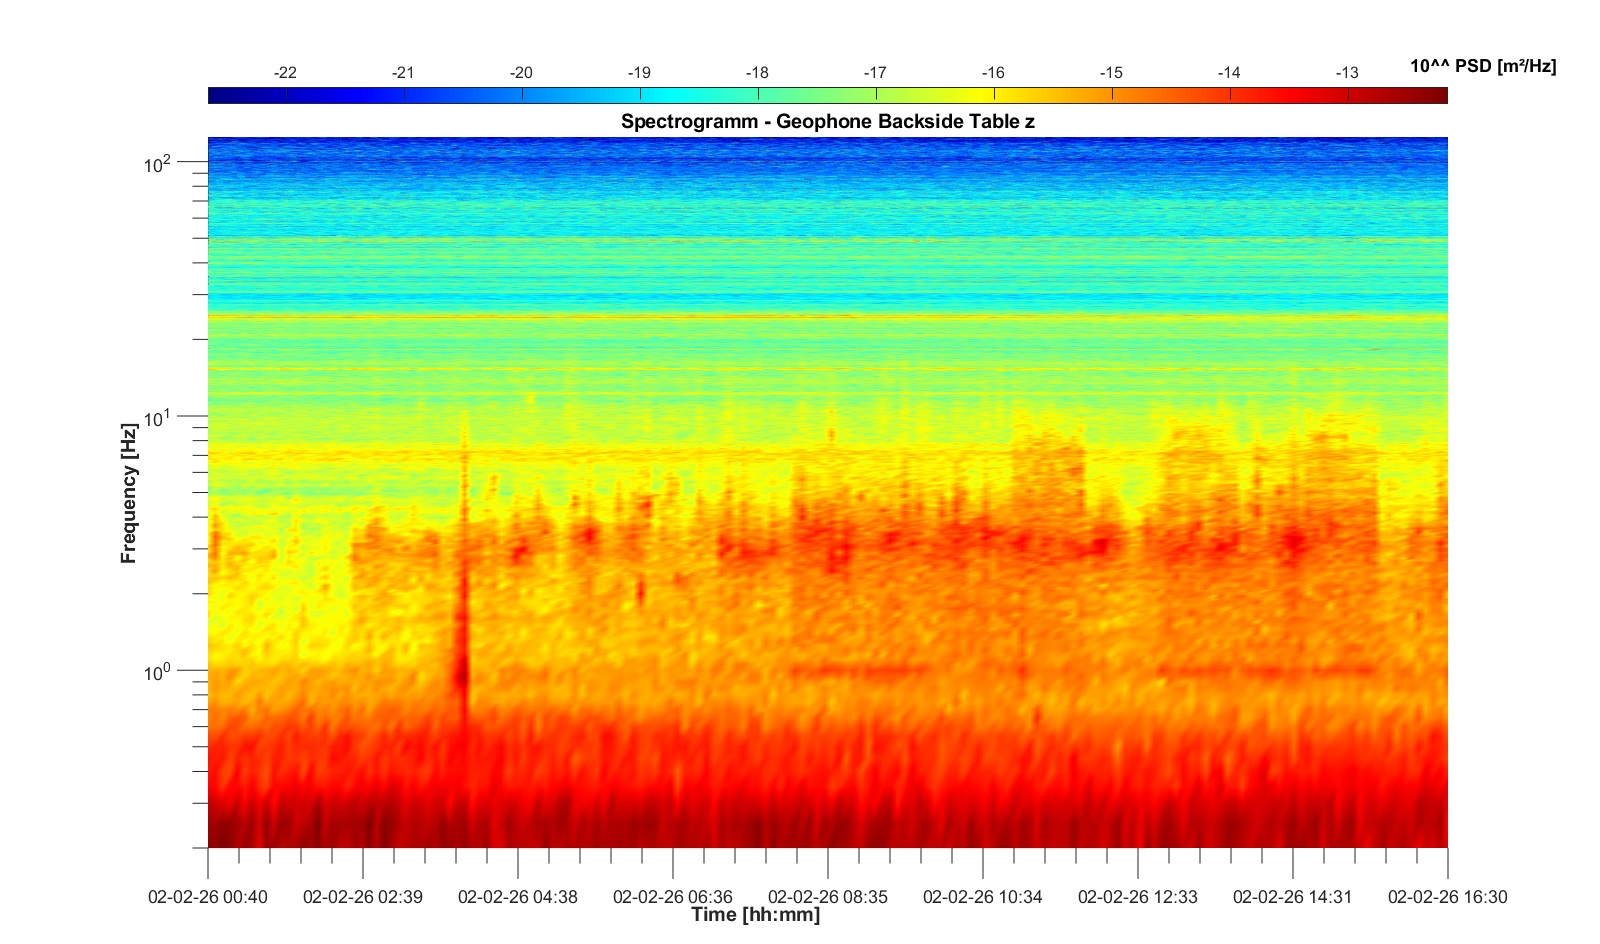Click the 'Frequency [Hz]' y-axis label
This screenshot has height=944, width=1600.
[x=129, y=493]
